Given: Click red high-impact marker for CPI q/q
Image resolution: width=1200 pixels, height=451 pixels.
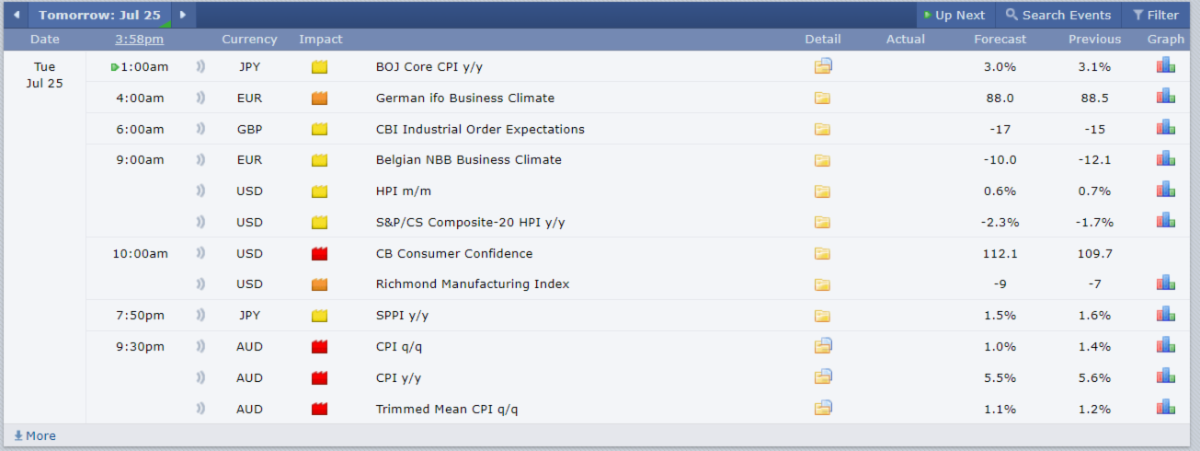Looking at the screenshot, I should tap(320, 347).
